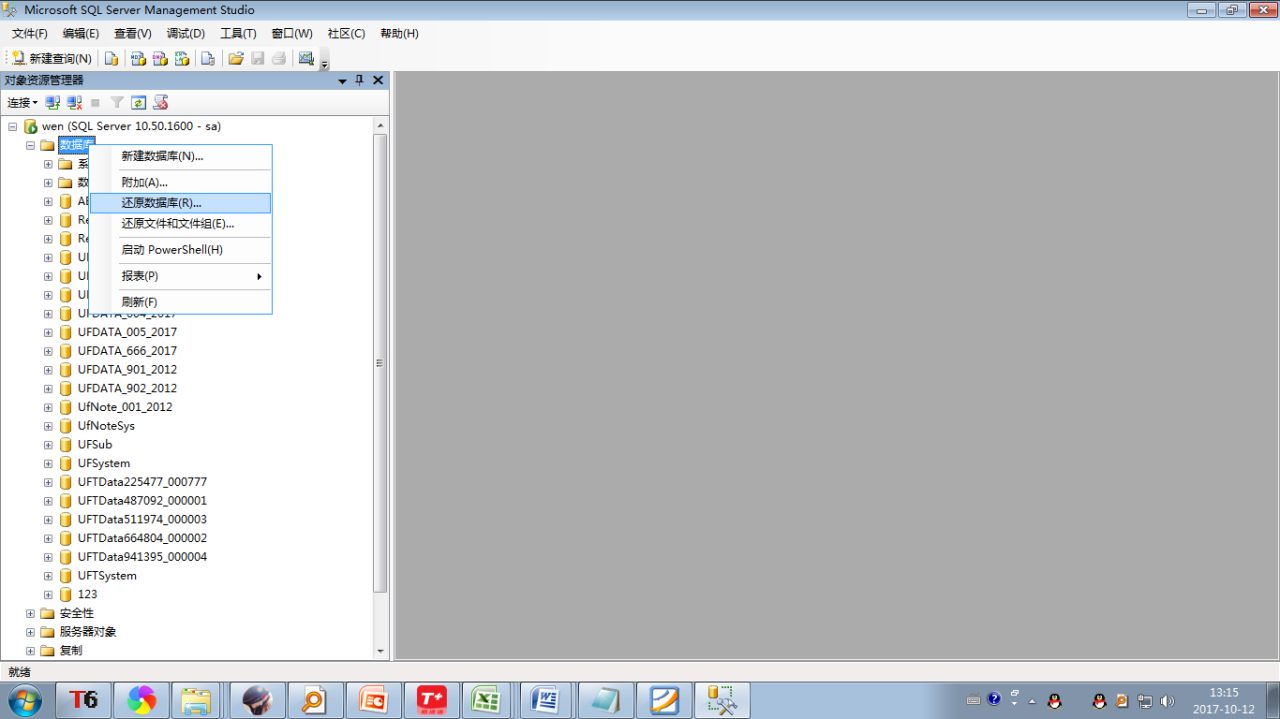Screen dimensions: 1280x719
Task: Expand the 复制 folder
Action: (x=30, y=651)
